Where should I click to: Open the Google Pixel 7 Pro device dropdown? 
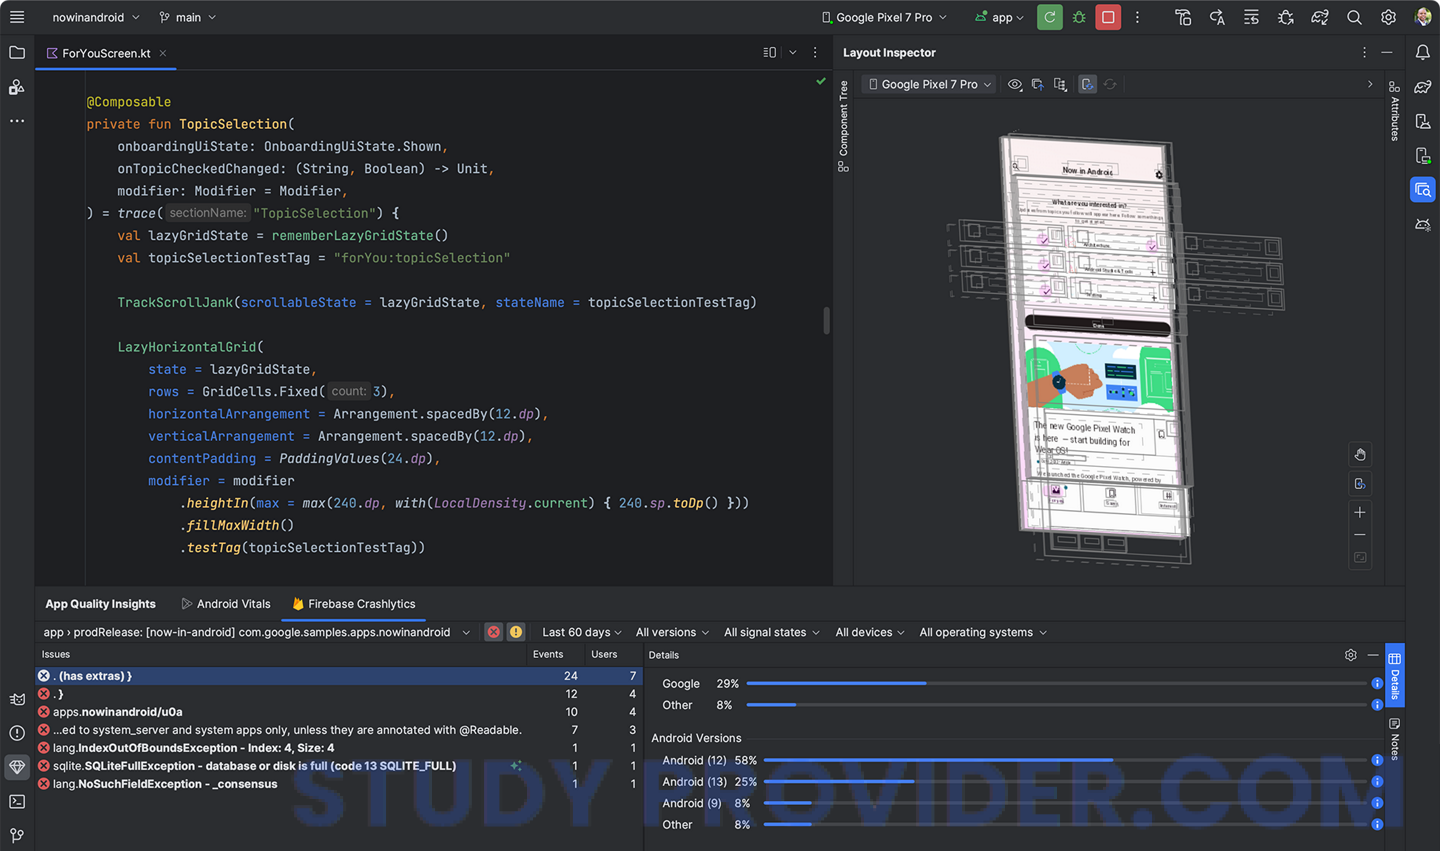coord(883,17)
